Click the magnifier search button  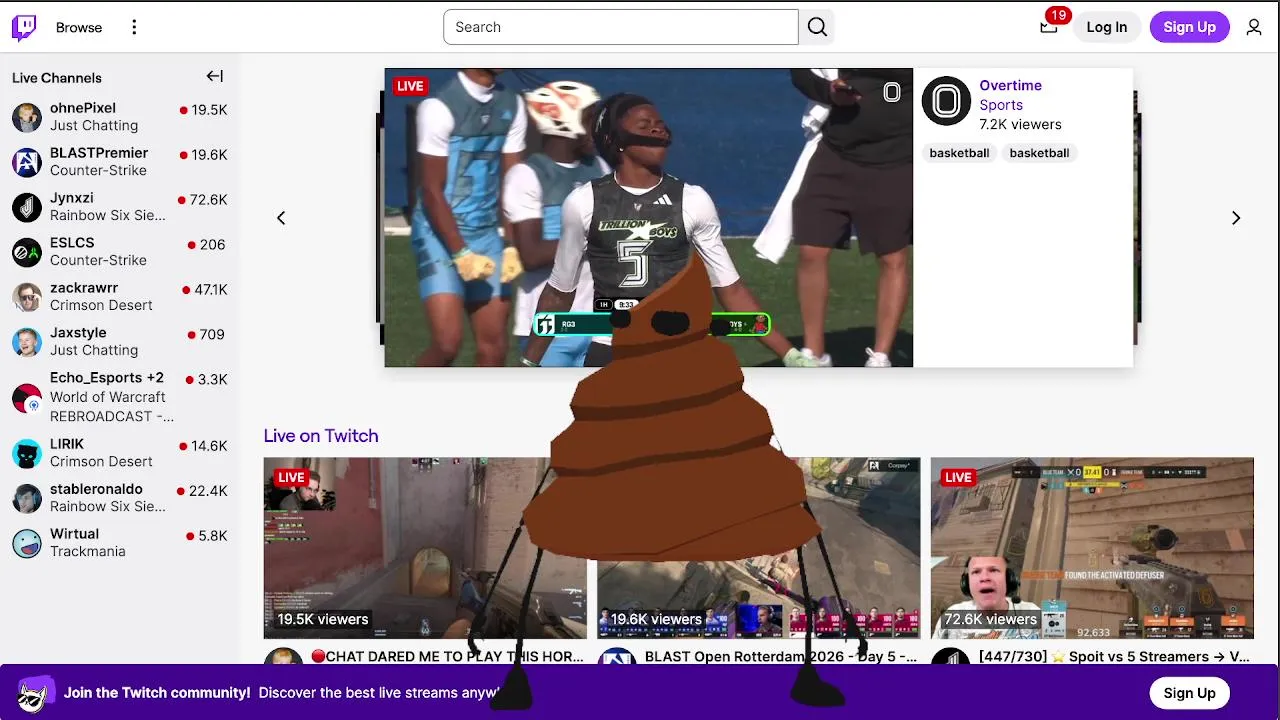click(x=817, y=27)
